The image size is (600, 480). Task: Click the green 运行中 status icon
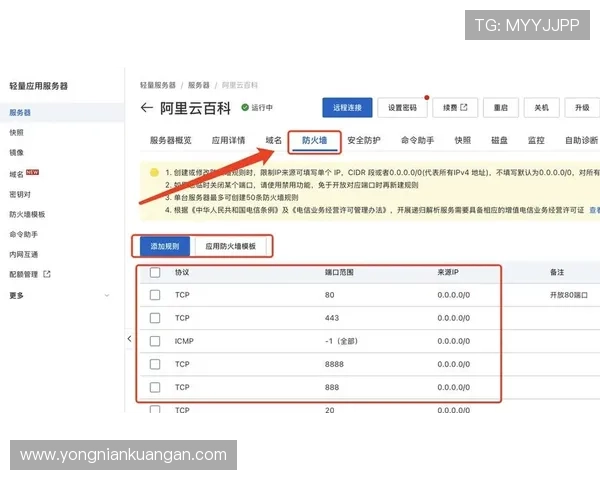pos(245,108)
